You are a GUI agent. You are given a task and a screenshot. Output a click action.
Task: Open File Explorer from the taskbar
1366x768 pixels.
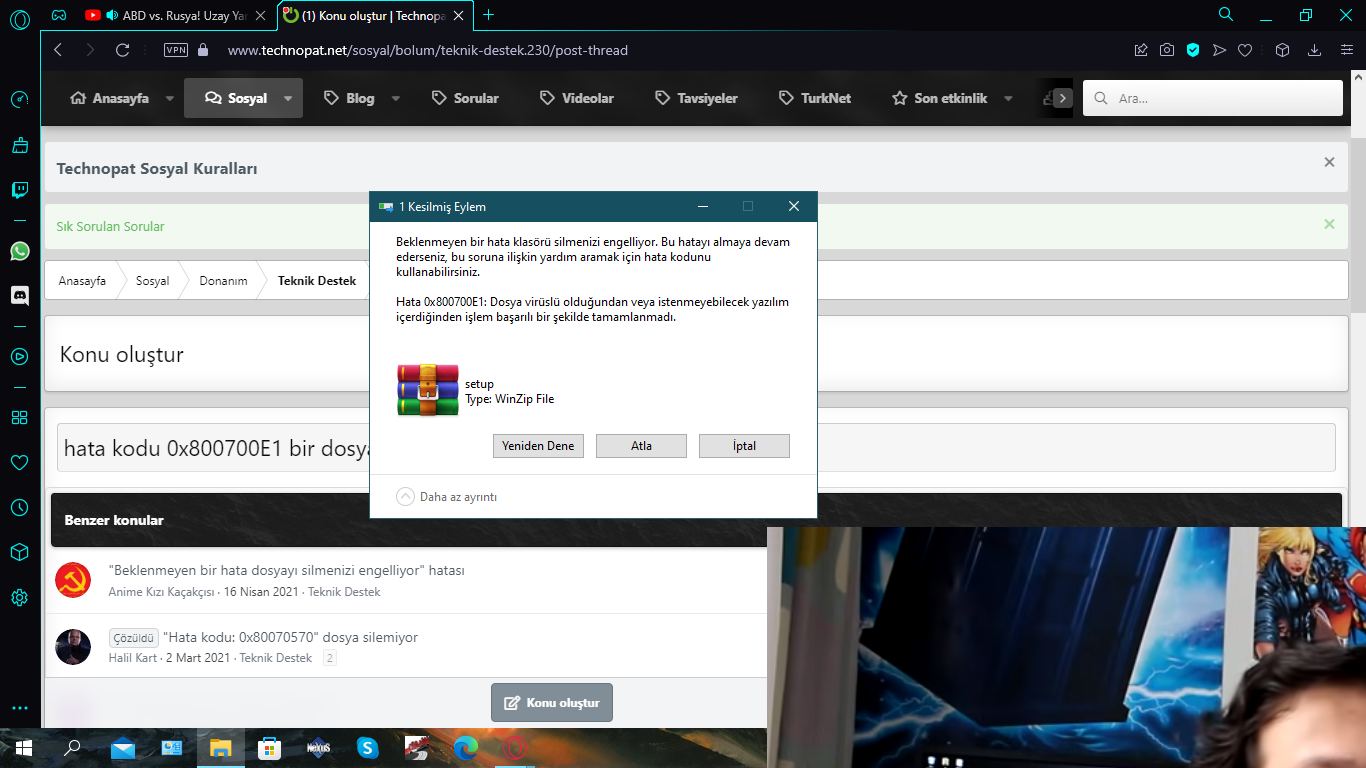pyautogui.click(x=220, y=747)
